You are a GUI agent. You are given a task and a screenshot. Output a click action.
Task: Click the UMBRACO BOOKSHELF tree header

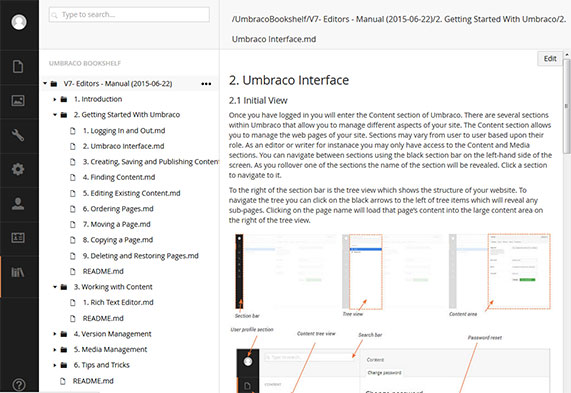pyautogui.click(x=85, y=63)
